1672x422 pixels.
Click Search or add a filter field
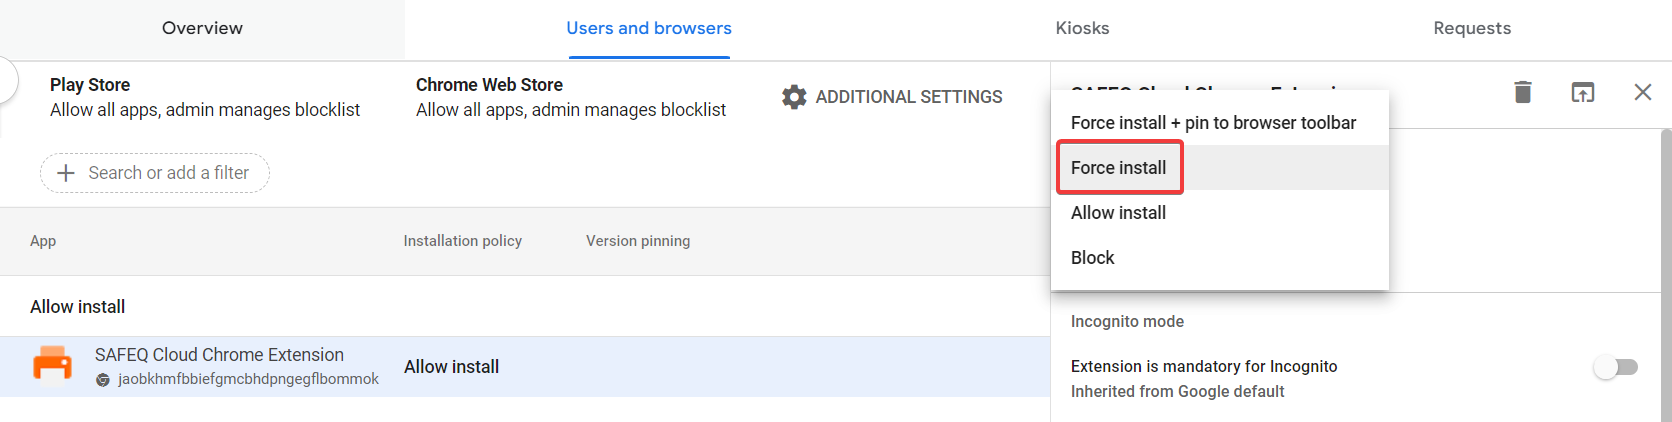click(x=168, y=173)
